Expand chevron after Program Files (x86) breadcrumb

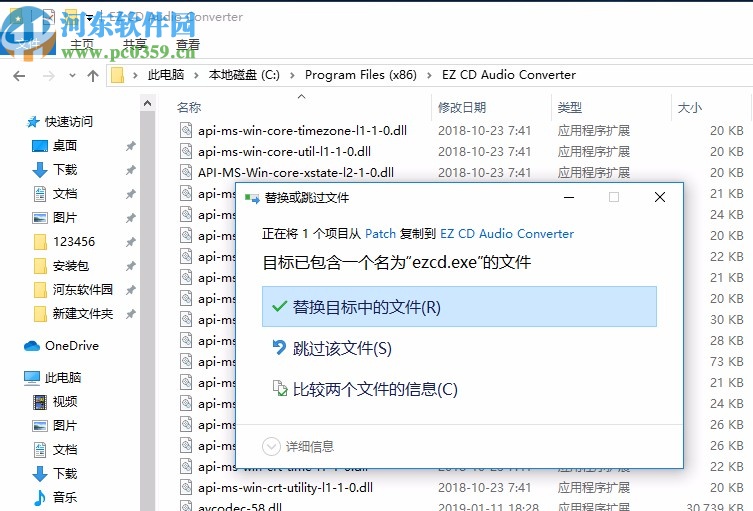click(429, 75)
